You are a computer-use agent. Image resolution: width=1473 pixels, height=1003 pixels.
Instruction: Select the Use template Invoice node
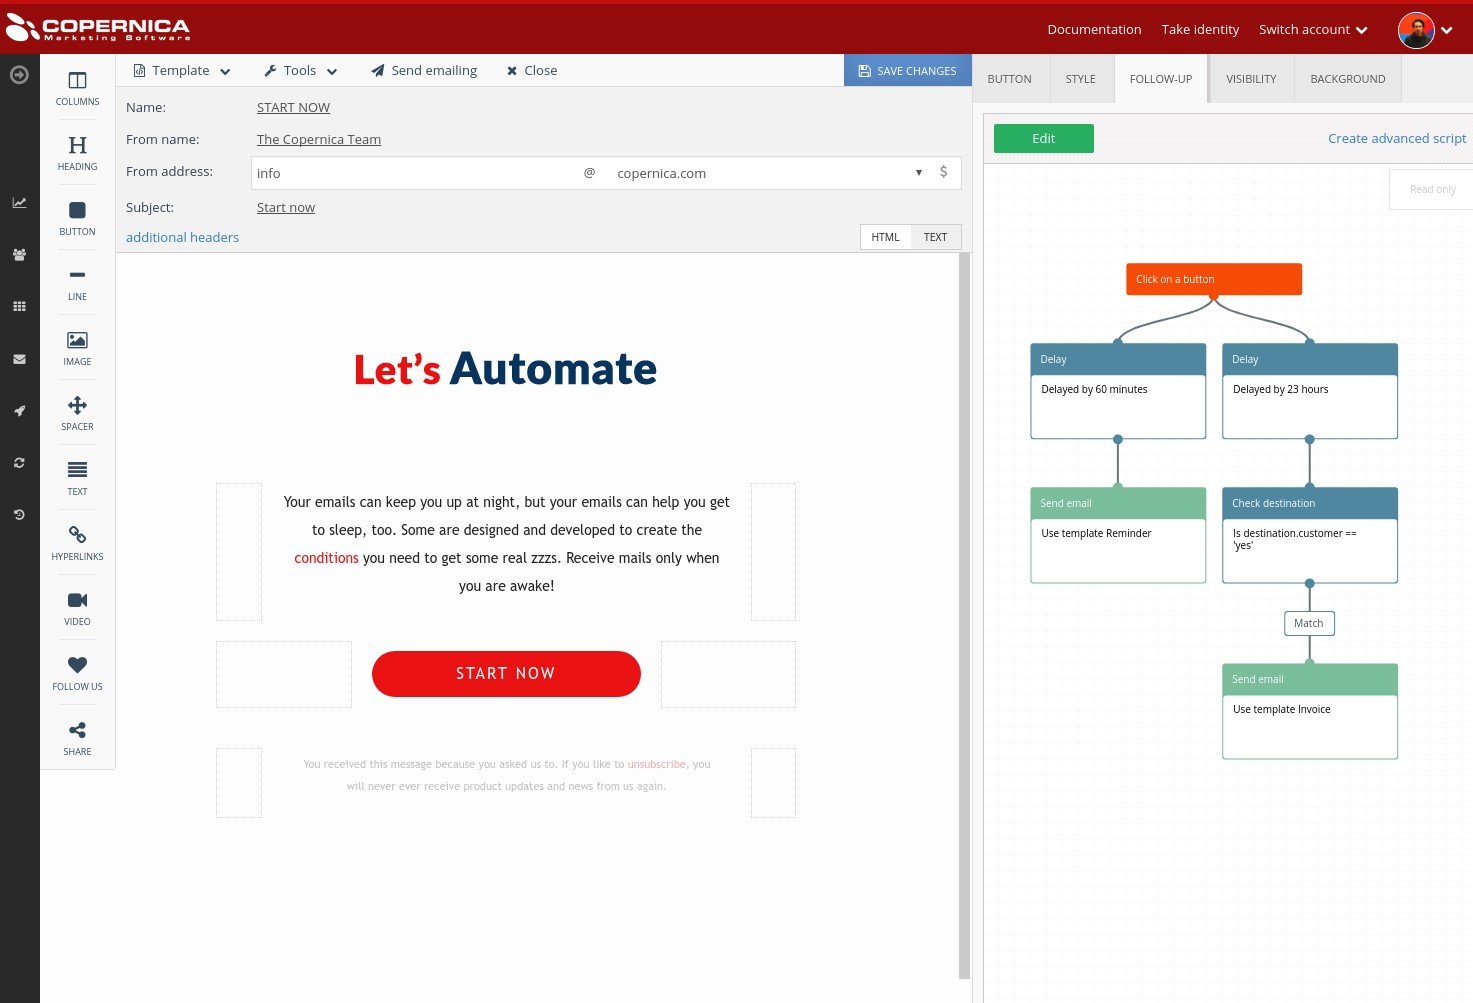pyautogui.click(x=1309, y=711)
